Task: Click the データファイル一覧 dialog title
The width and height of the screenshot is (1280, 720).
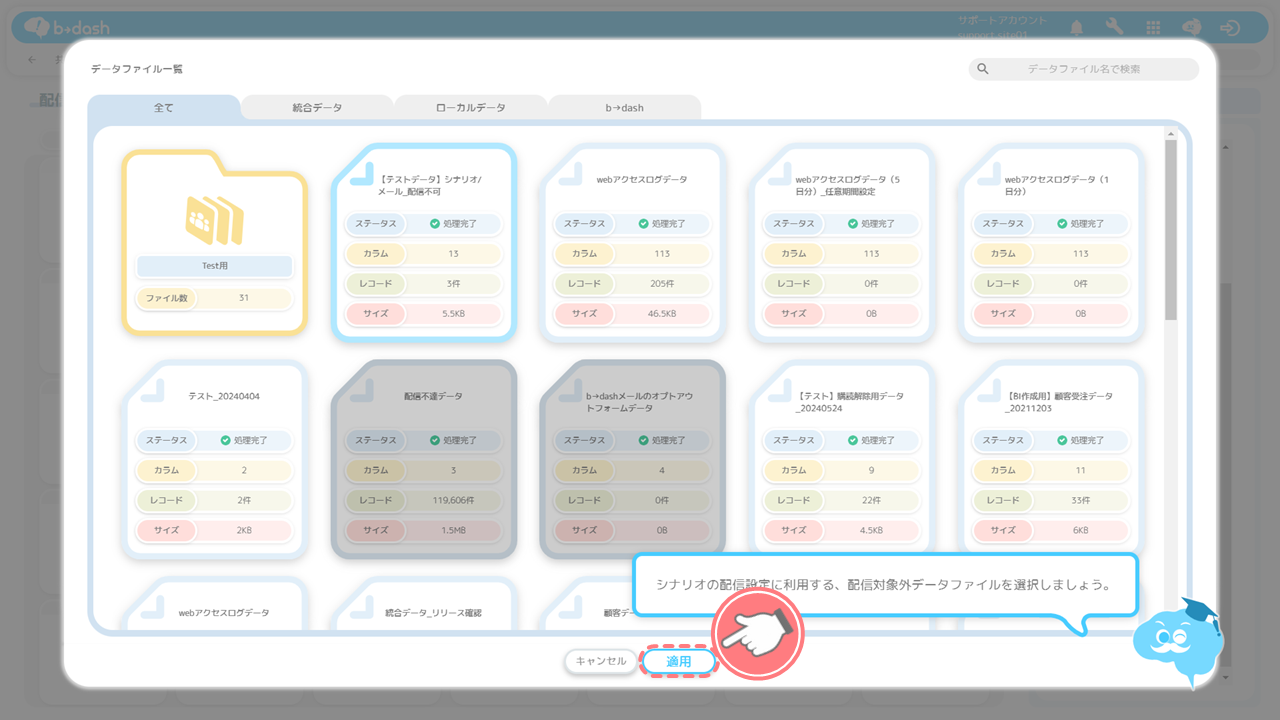Action: [x=137, y=69]
